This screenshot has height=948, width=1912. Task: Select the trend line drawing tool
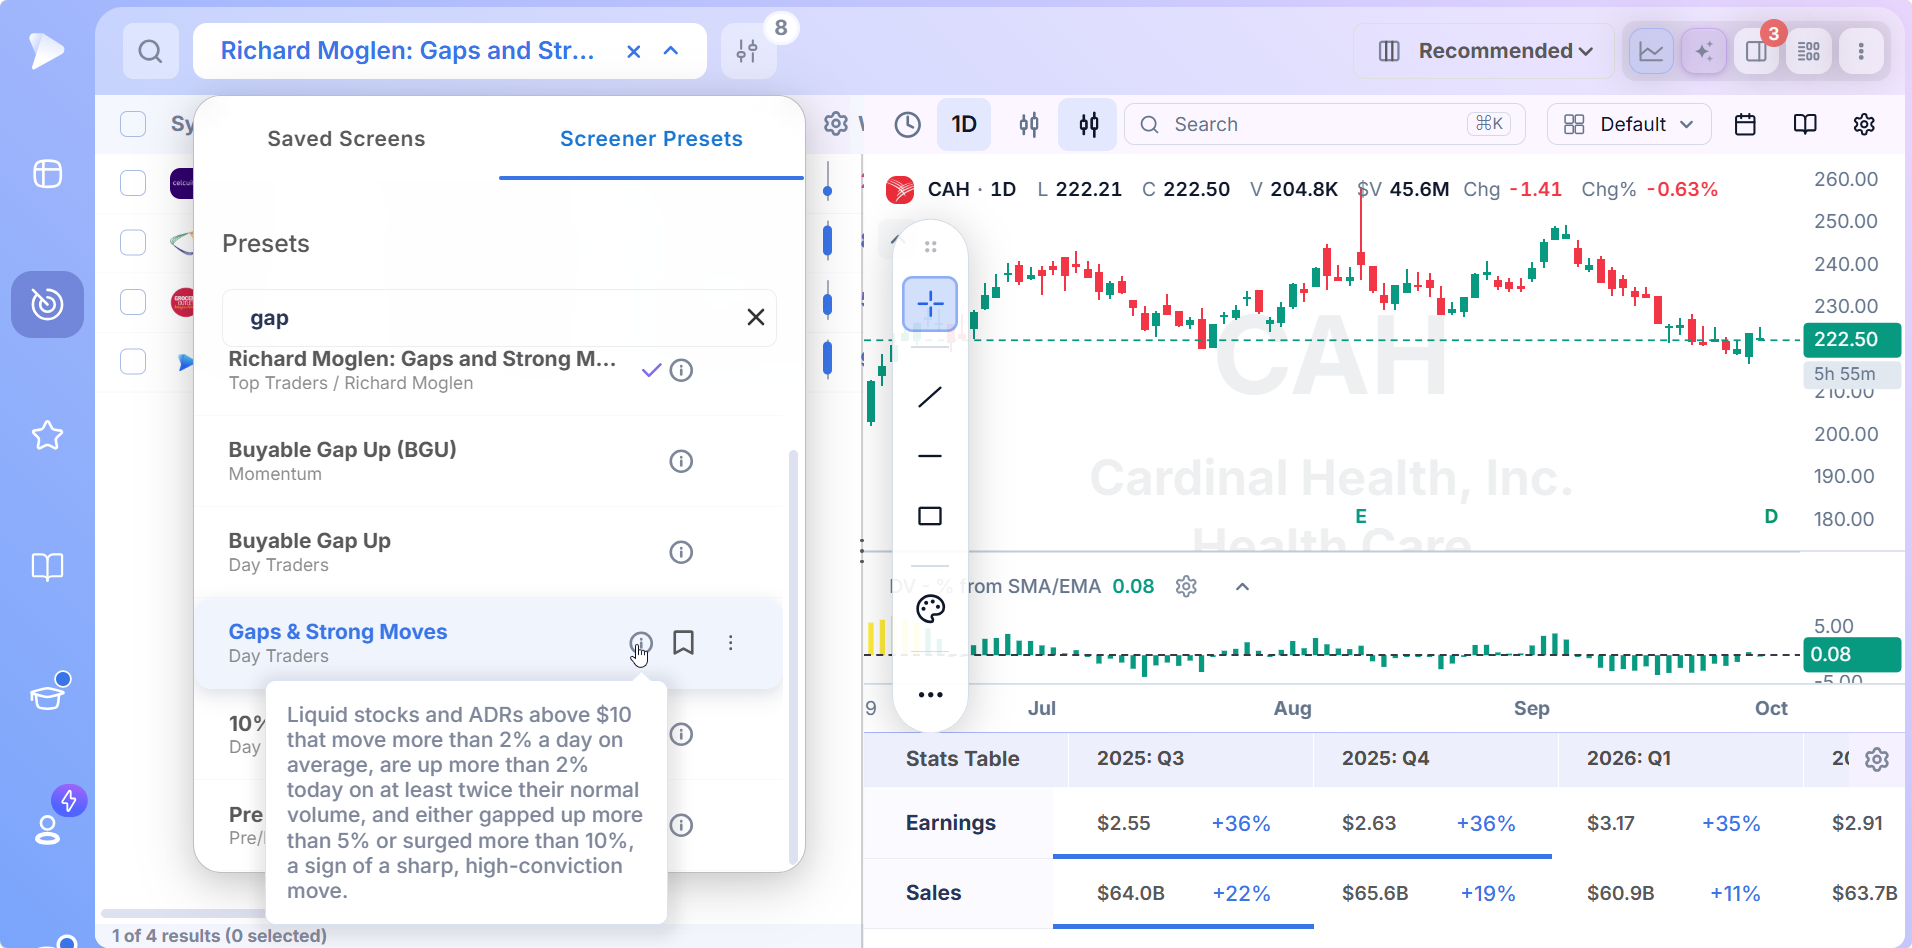(x=930, y=397)
